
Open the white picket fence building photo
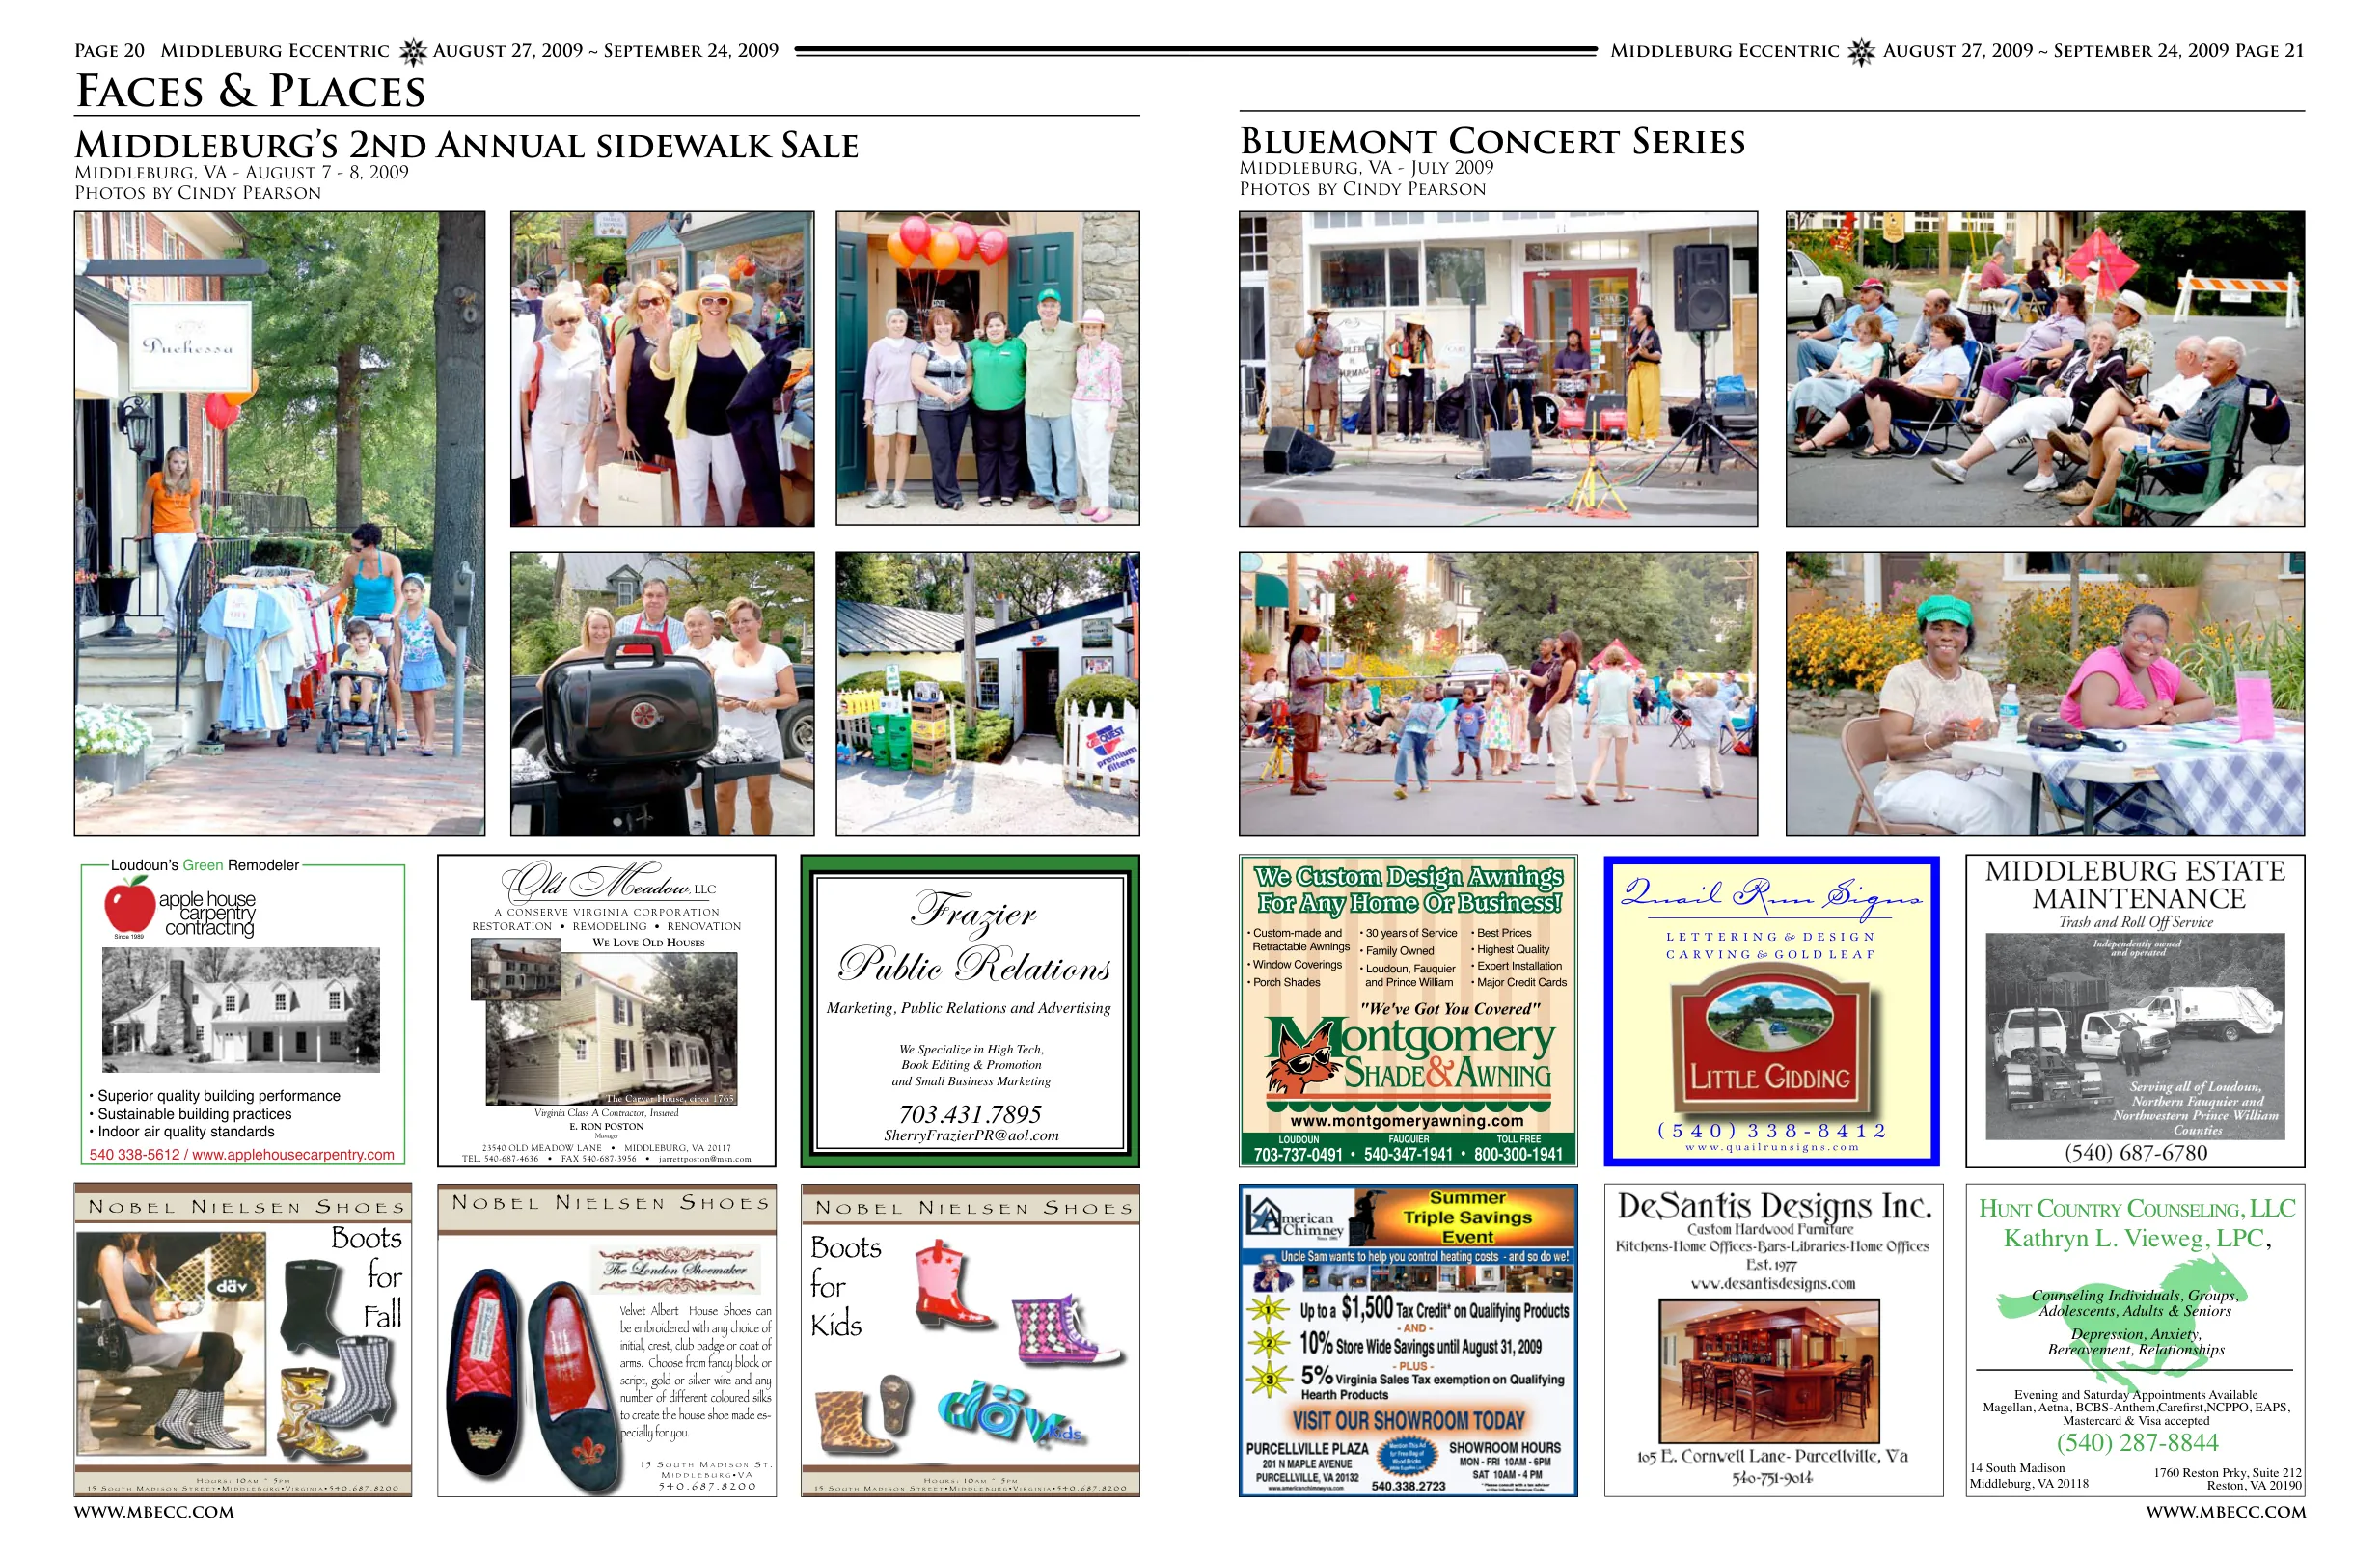pos(987,694)
